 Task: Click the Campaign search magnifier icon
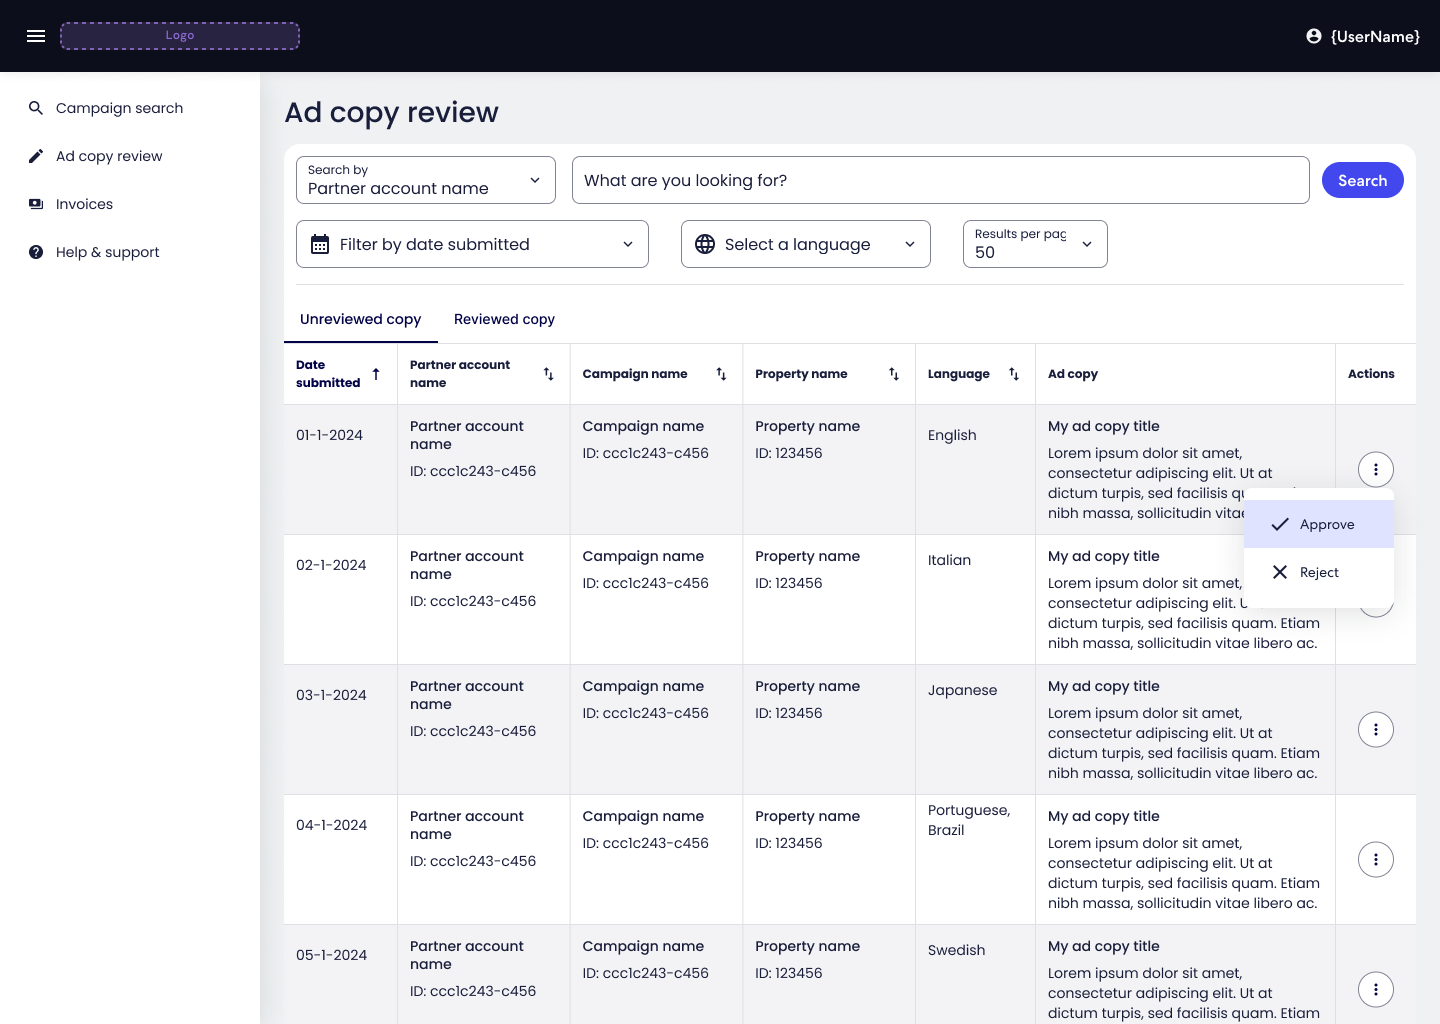click(x=36, y=107)
